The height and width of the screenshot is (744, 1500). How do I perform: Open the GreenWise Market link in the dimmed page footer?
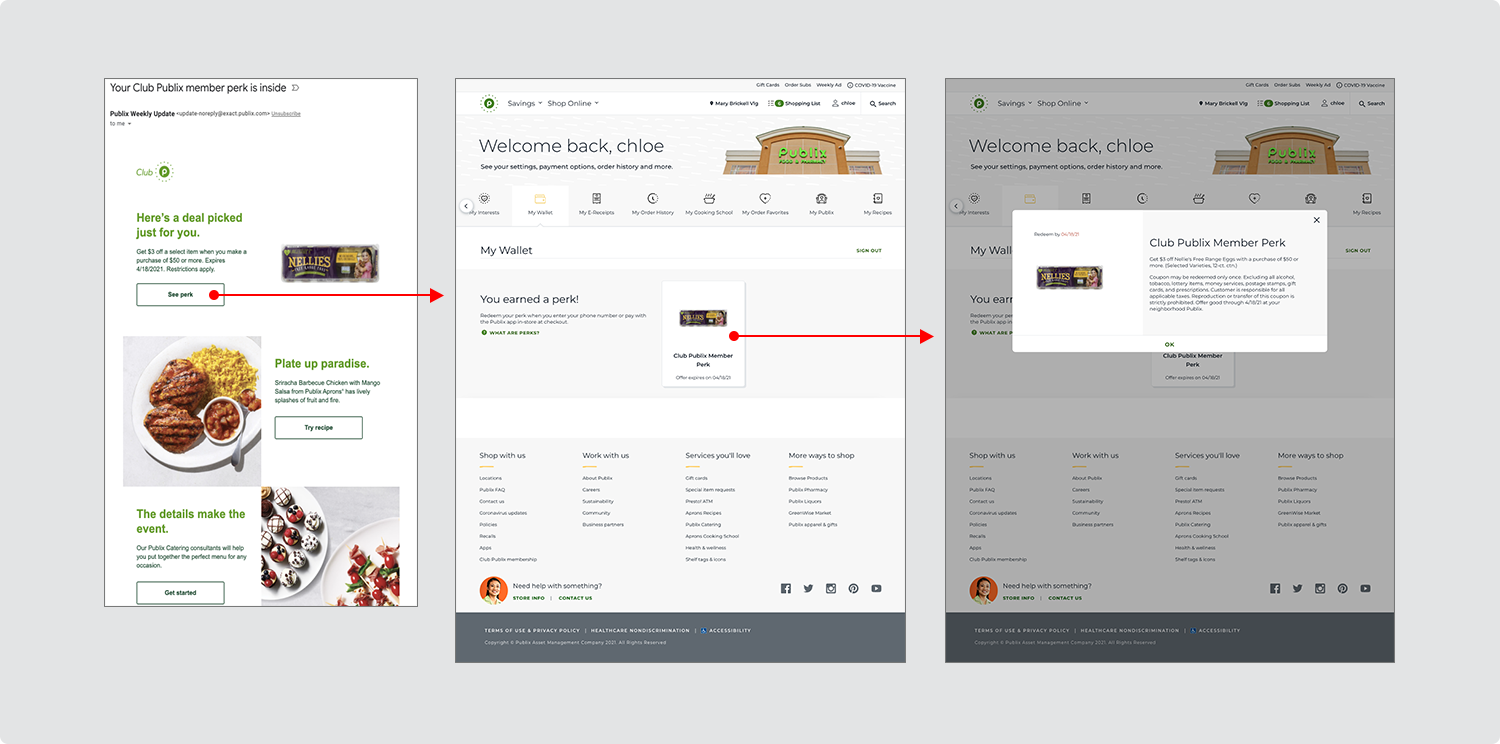(x=1299, y=513)
